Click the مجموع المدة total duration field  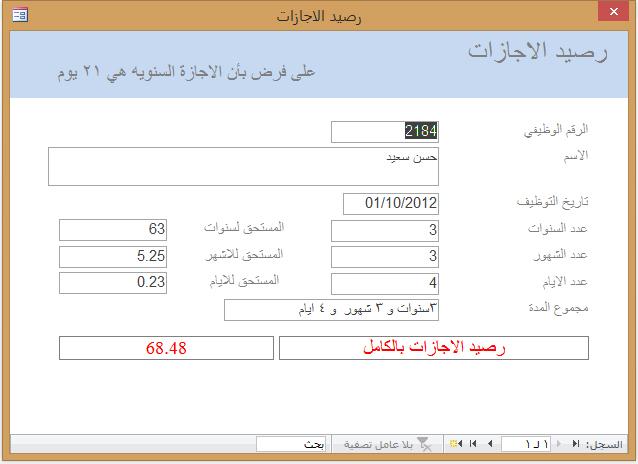coord(332,310)
